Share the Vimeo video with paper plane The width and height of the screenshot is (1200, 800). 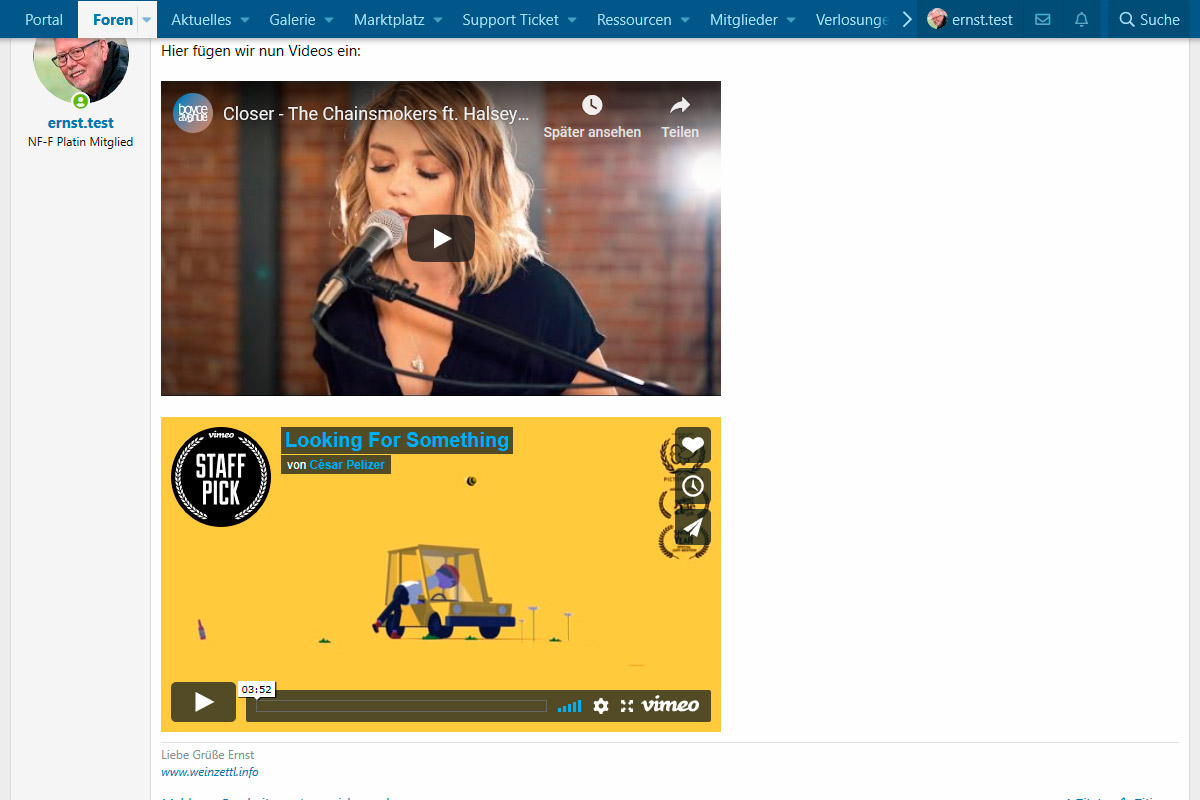[x=693, y=528]
